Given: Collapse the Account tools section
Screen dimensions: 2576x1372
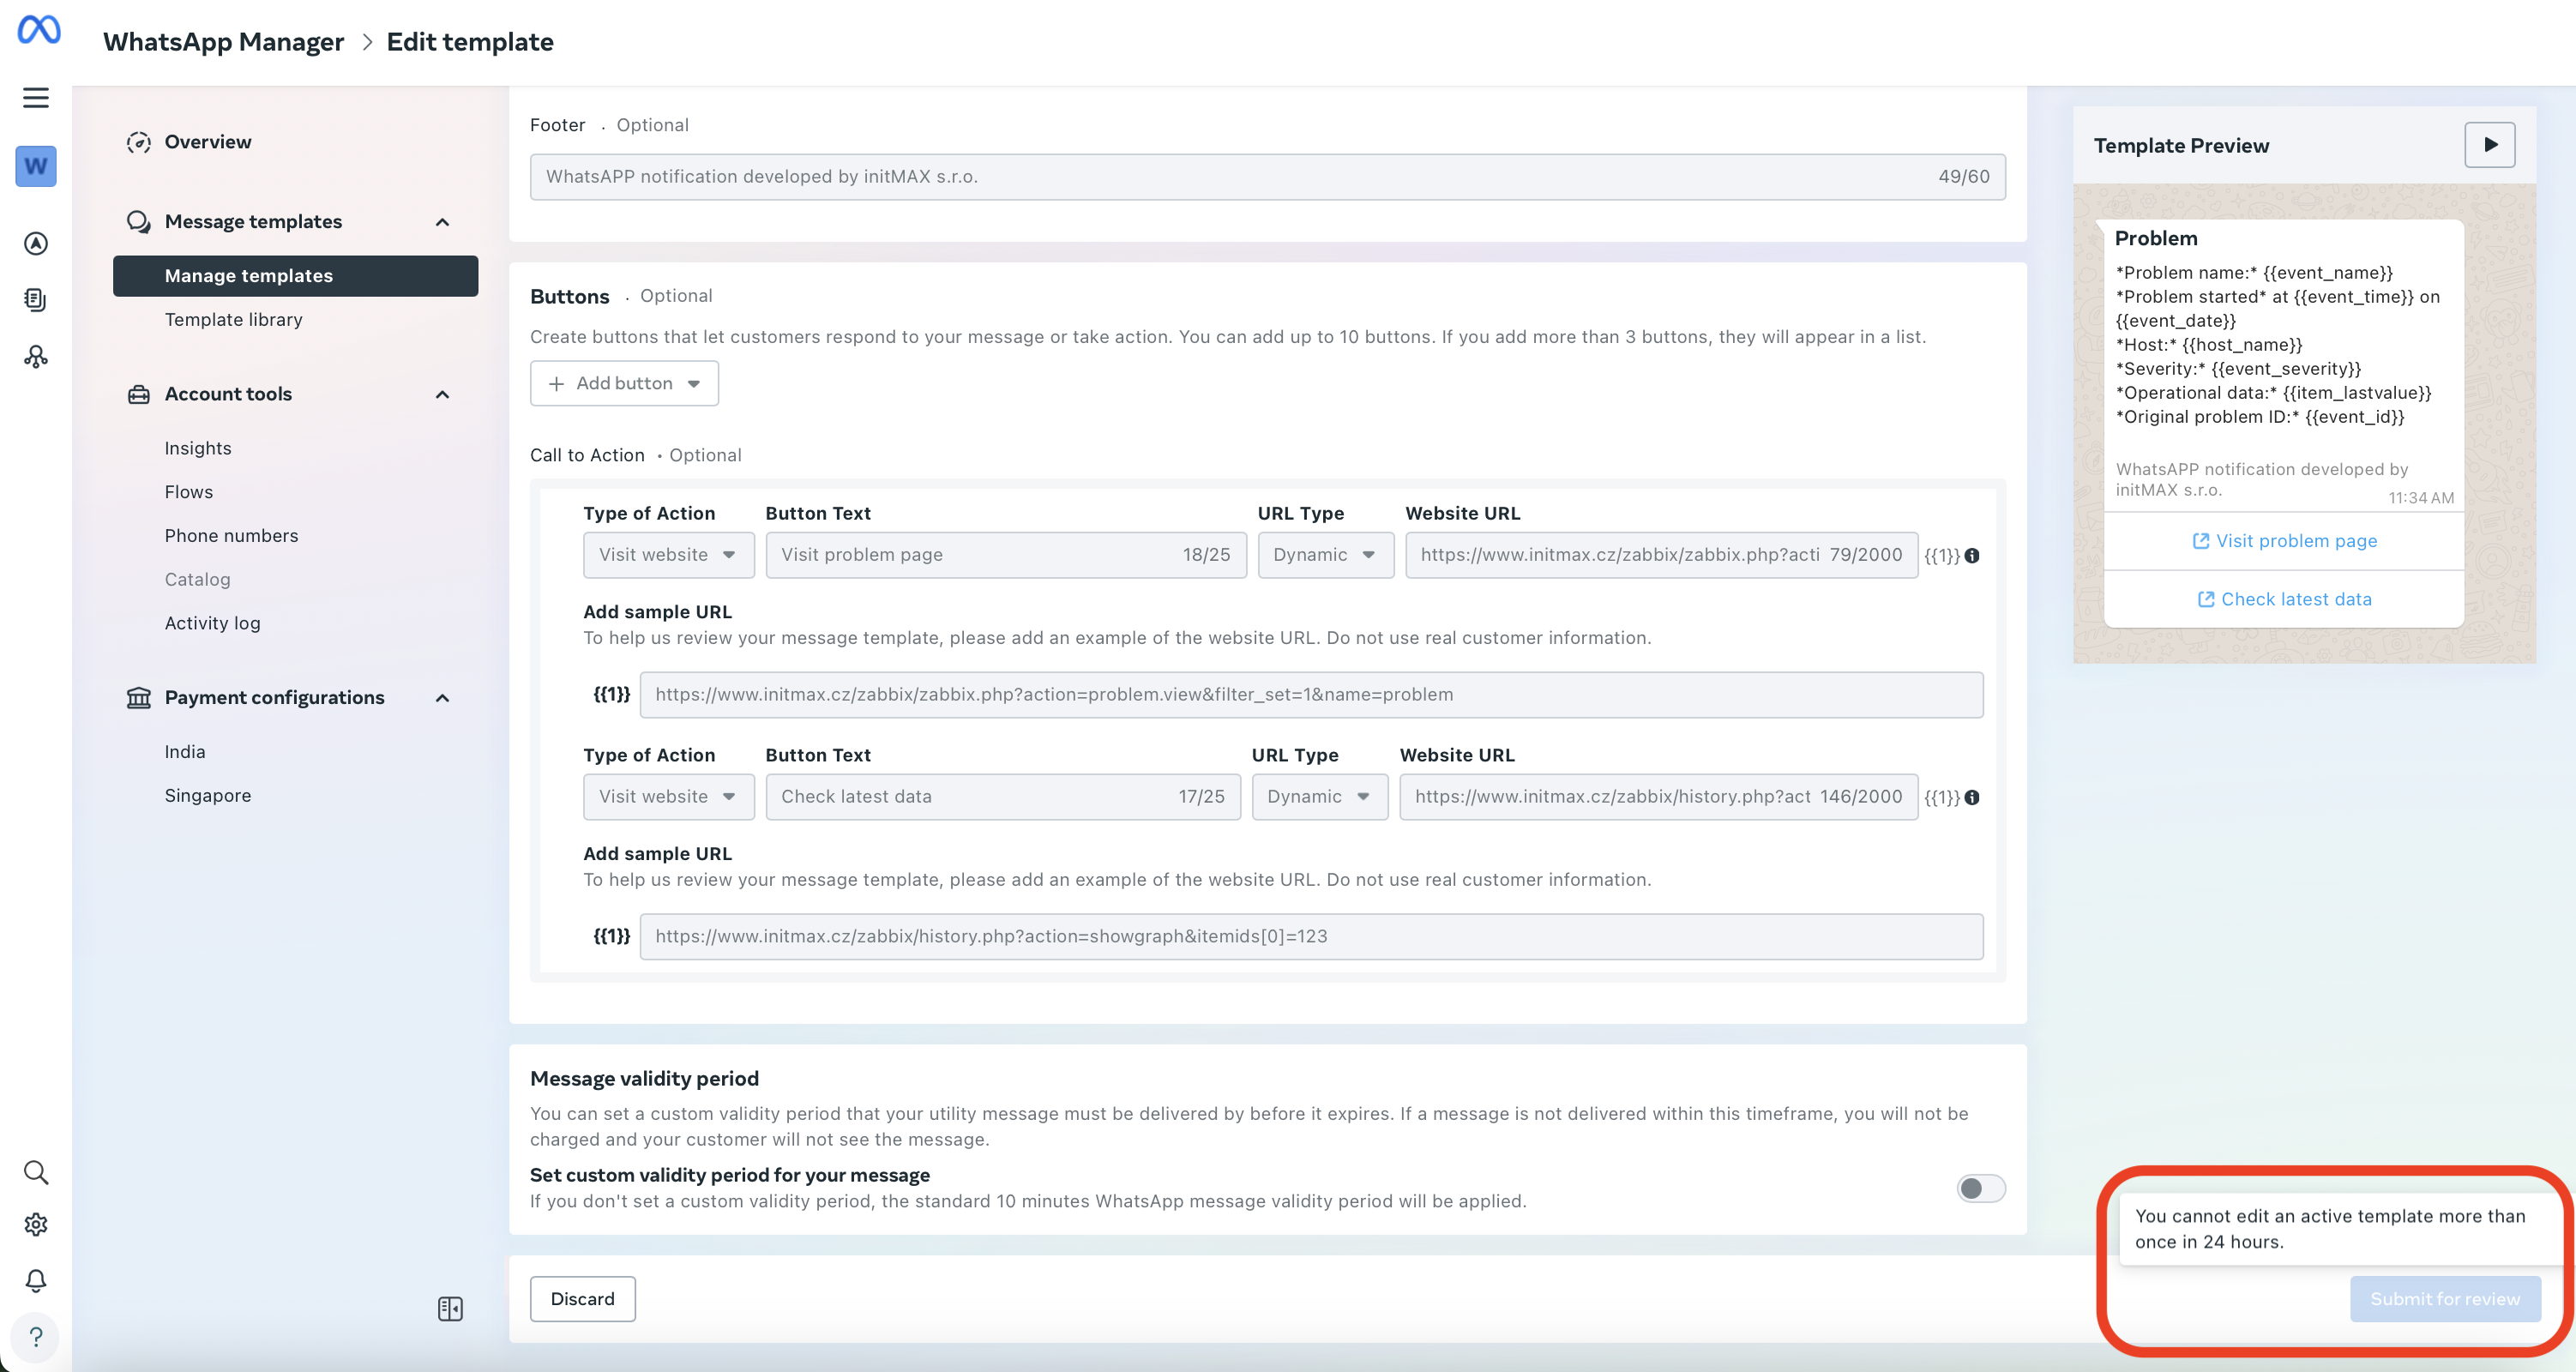Looking at the screenshot, I should [442, 394].
